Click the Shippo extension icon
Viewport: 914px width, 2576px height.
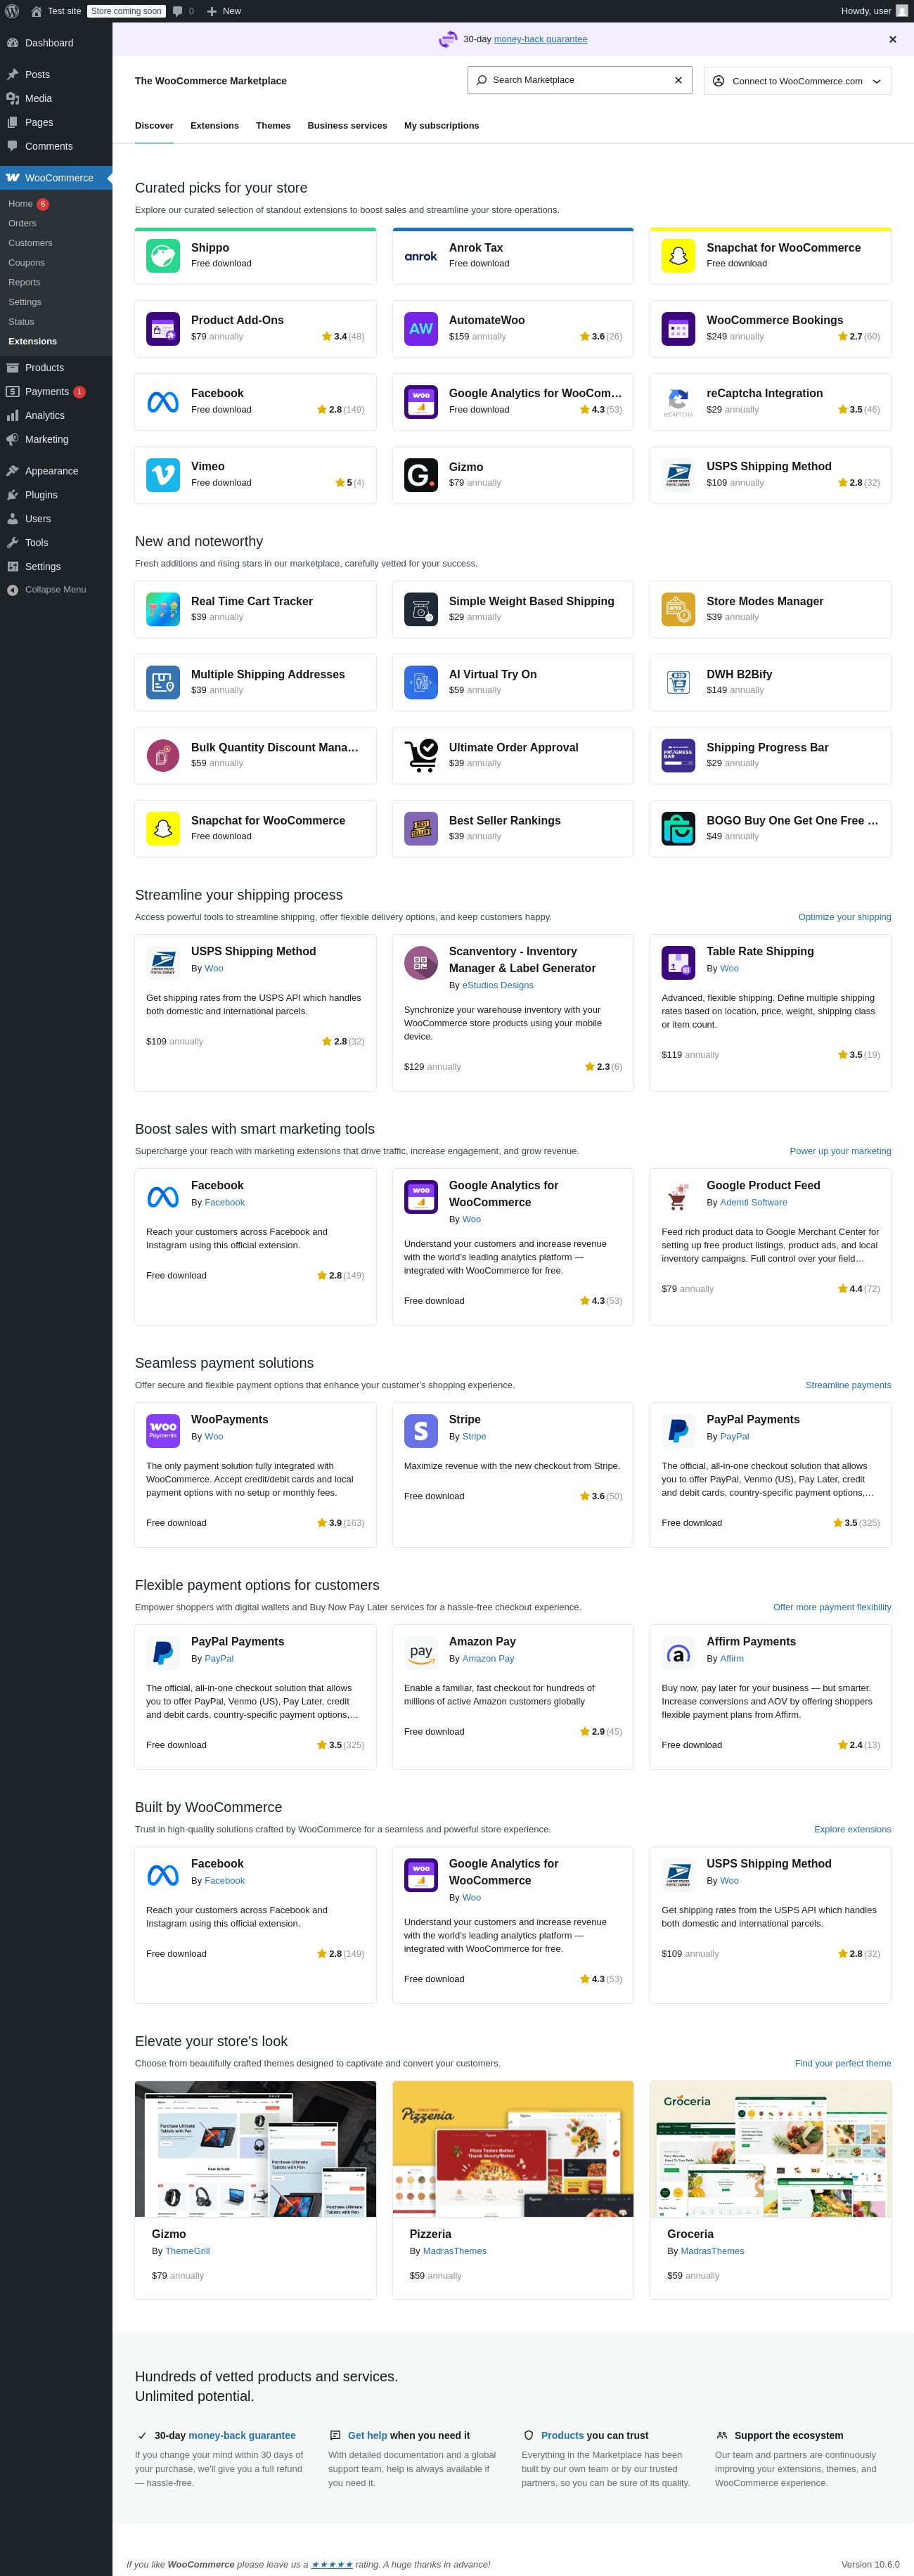point(163,256)
